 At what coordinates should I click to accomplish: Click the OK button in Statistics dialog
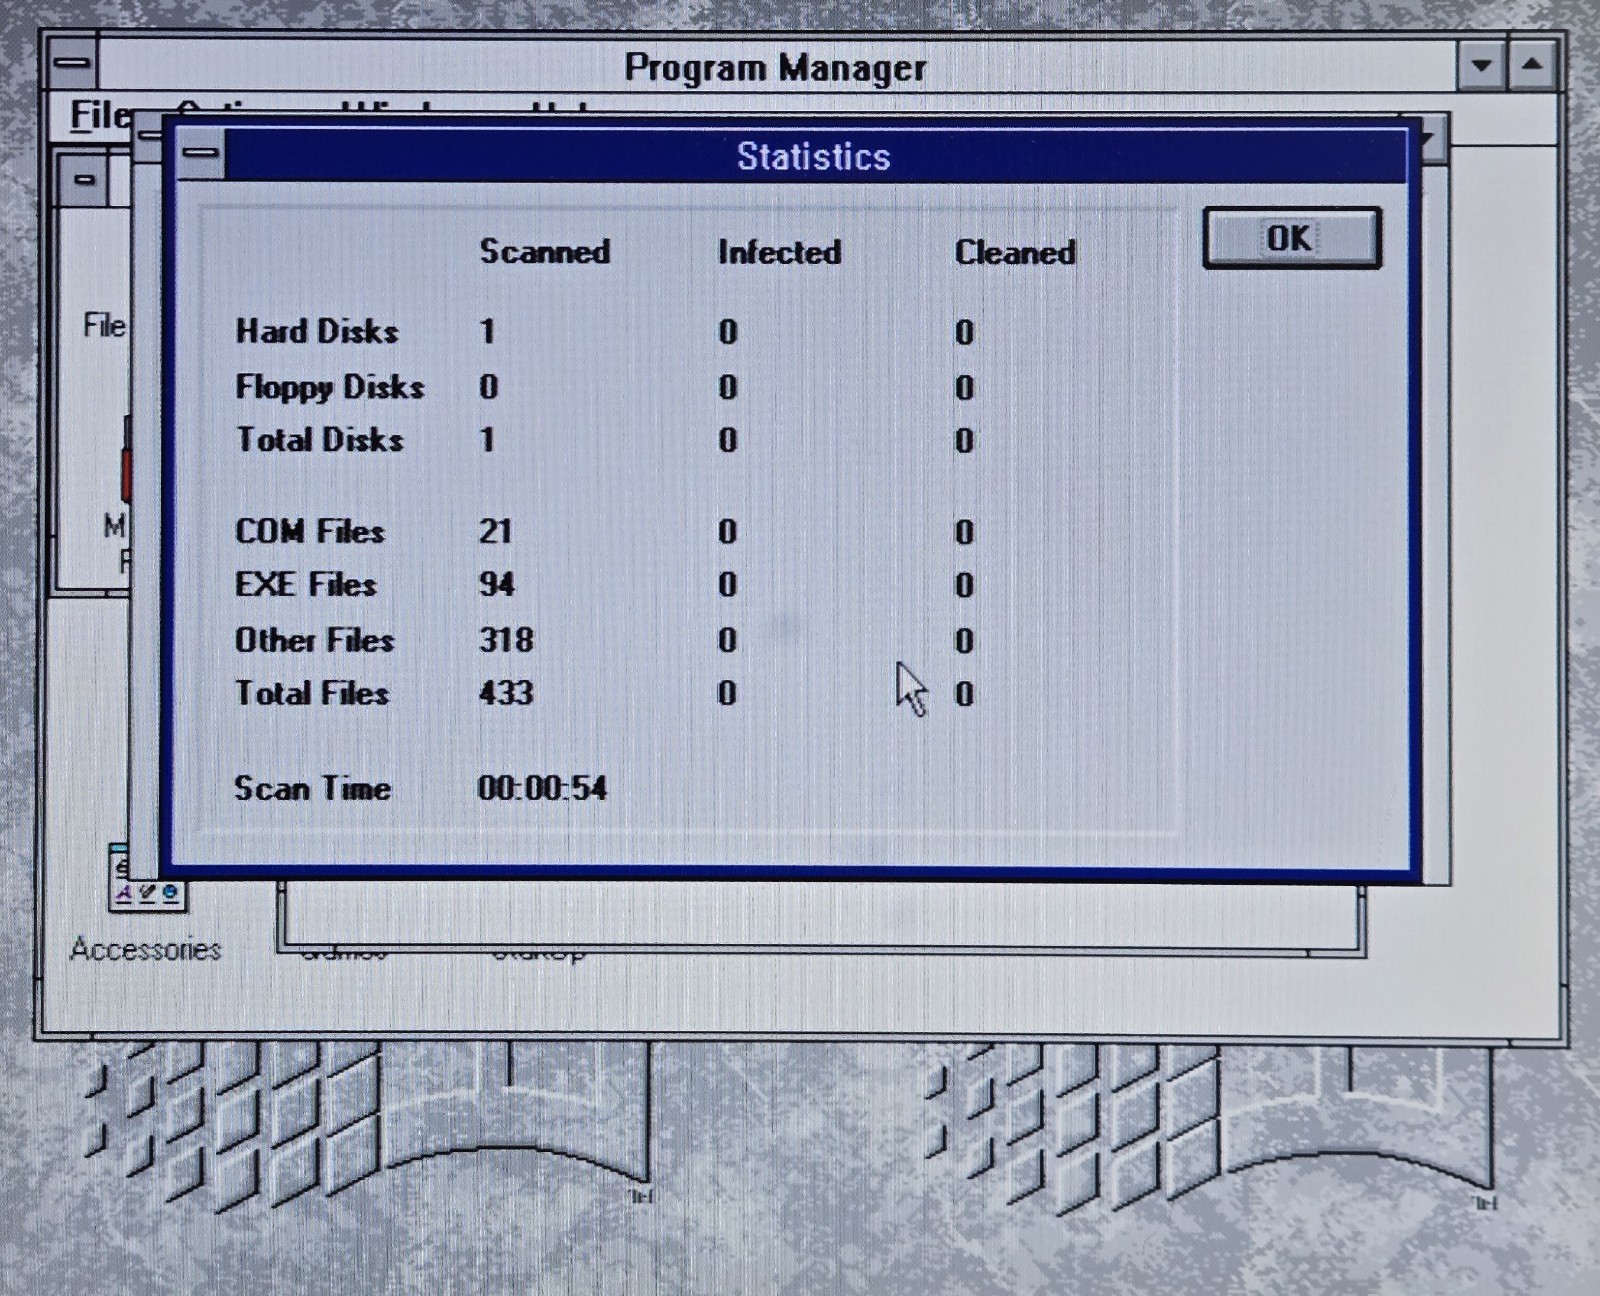(x=1291, y=238)
